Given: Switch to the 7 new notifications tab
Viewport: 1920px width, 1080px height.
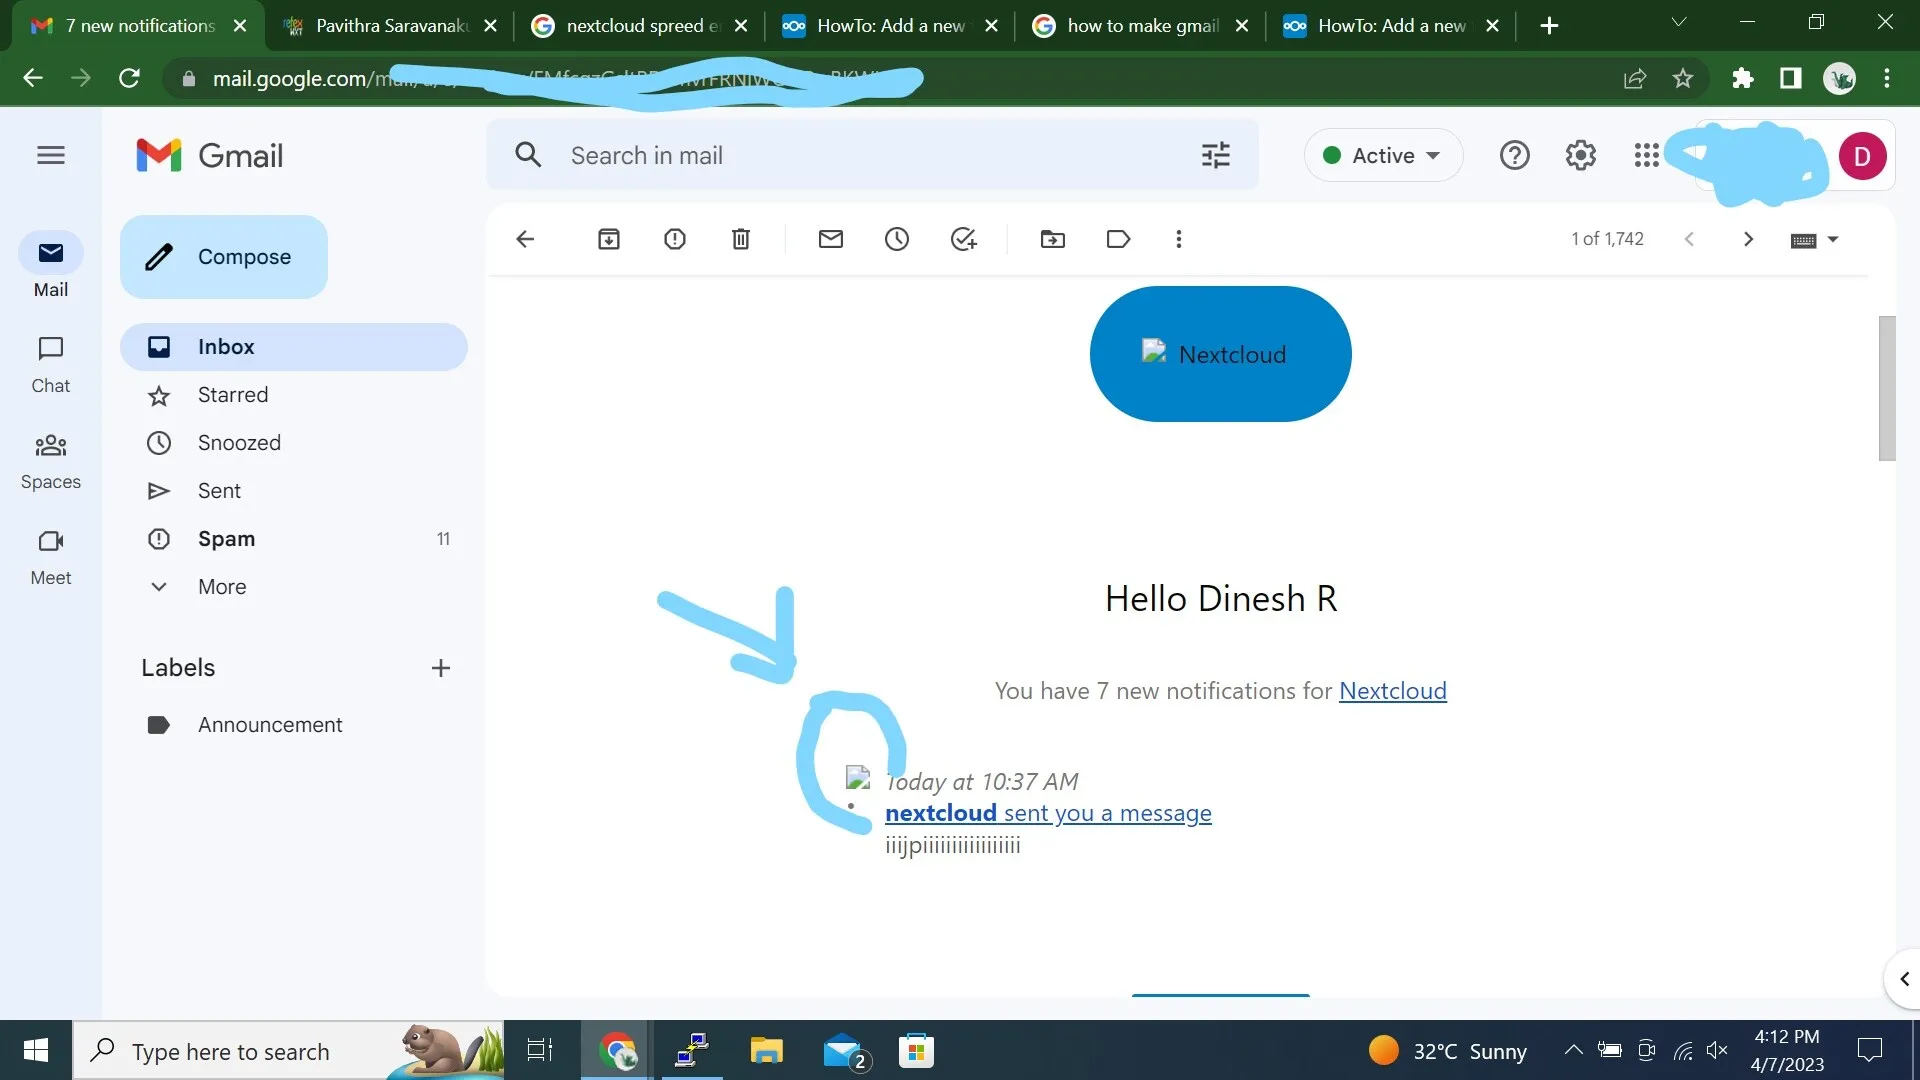Looking at the screenshot, I should point(139,26).
